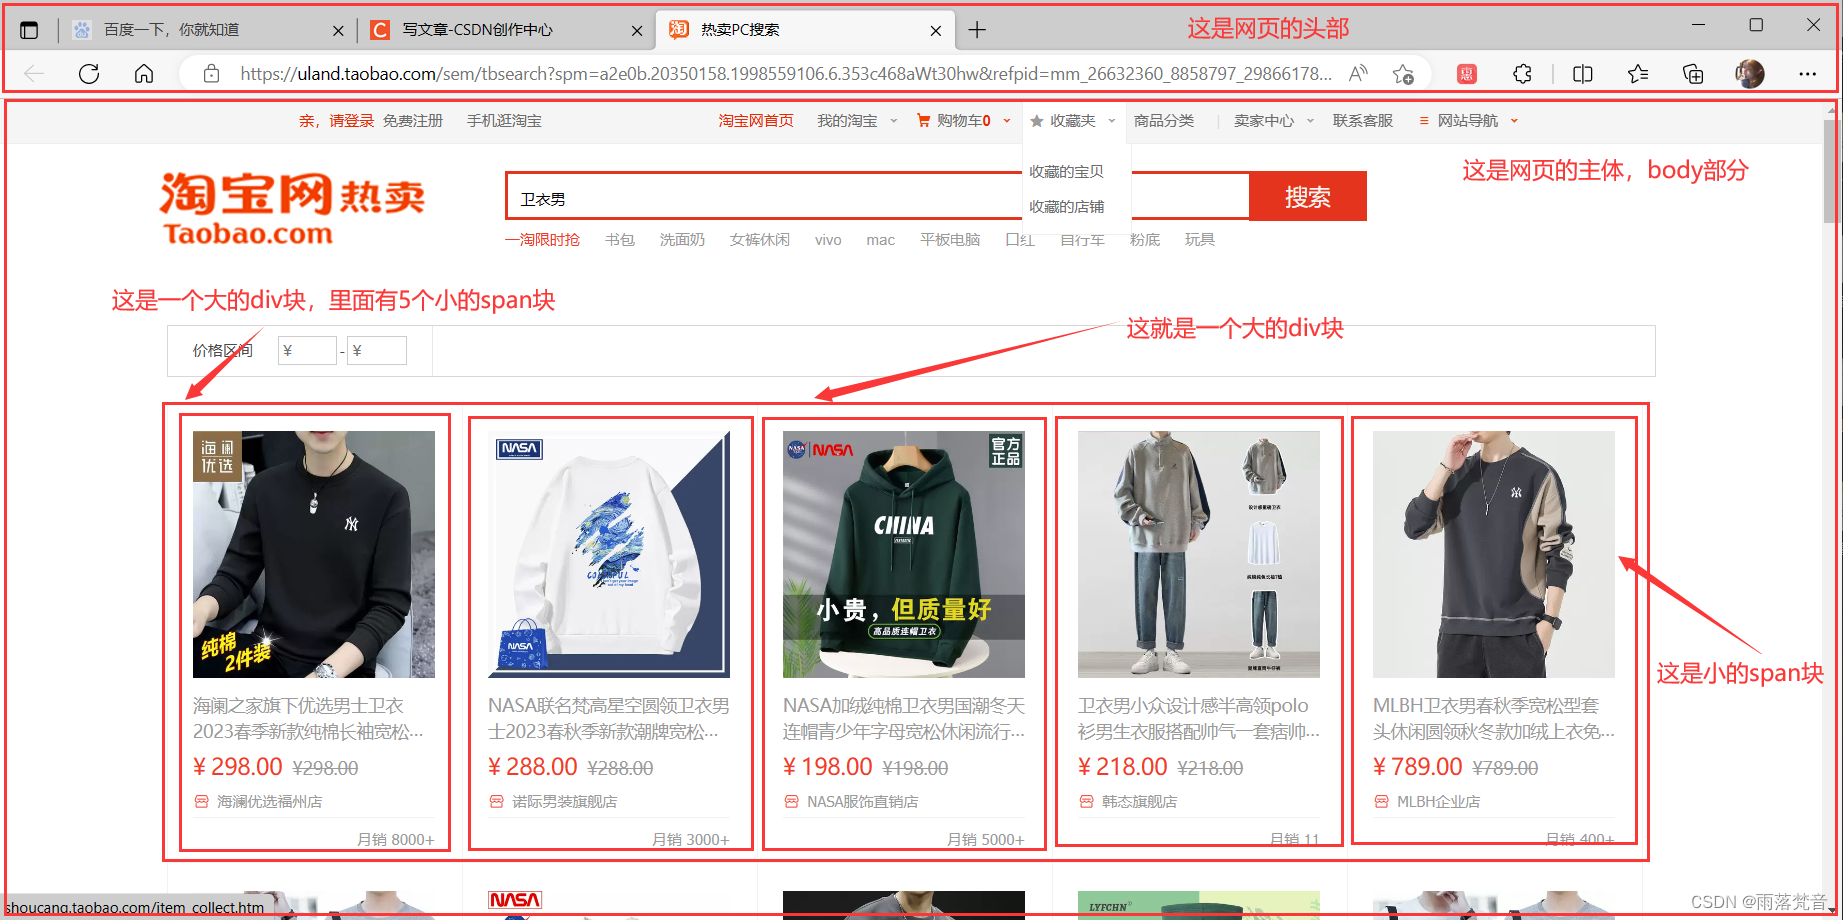Viewport: 1843px width, 920px height.
Task: Click the 洗面奶 hot keyword
Action: [682, 240]
